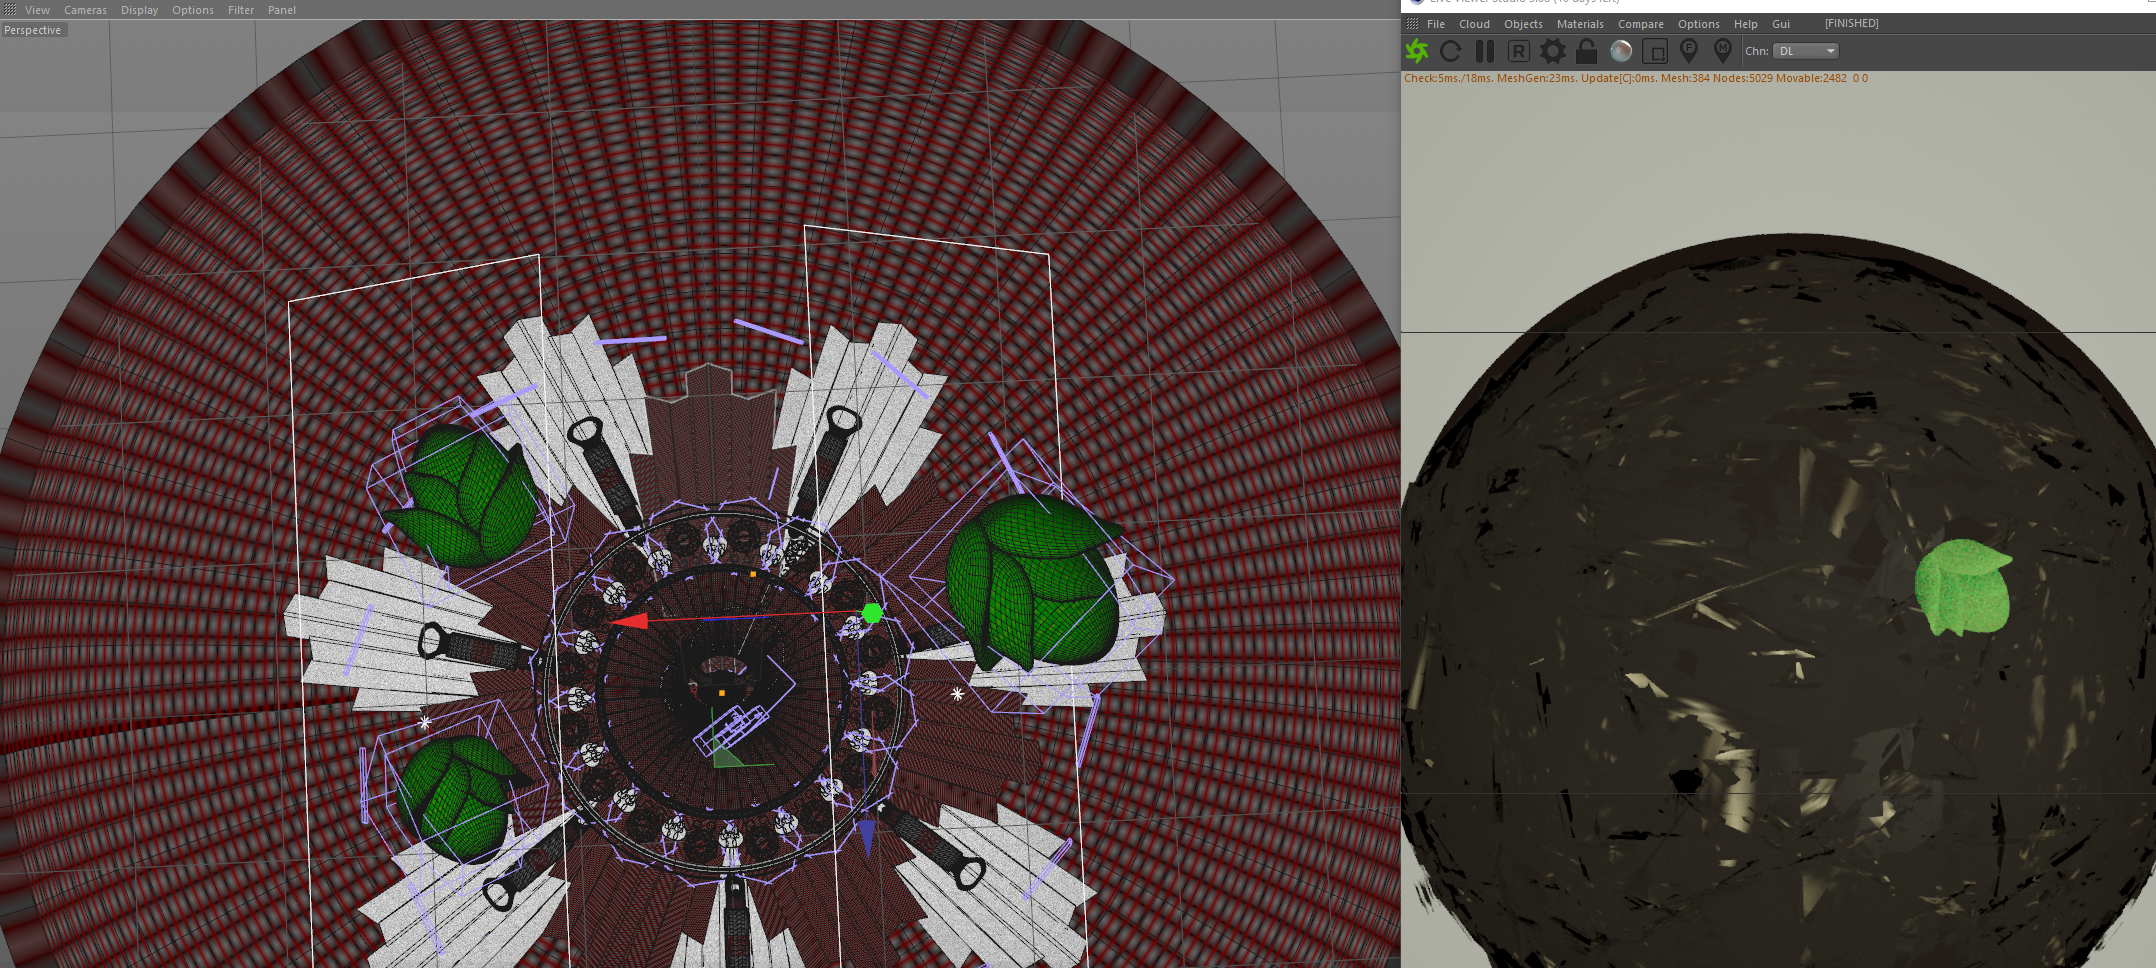Open the viewport Cameras menu
Viewport: 2156px width, 968px height.
(85, 10)
